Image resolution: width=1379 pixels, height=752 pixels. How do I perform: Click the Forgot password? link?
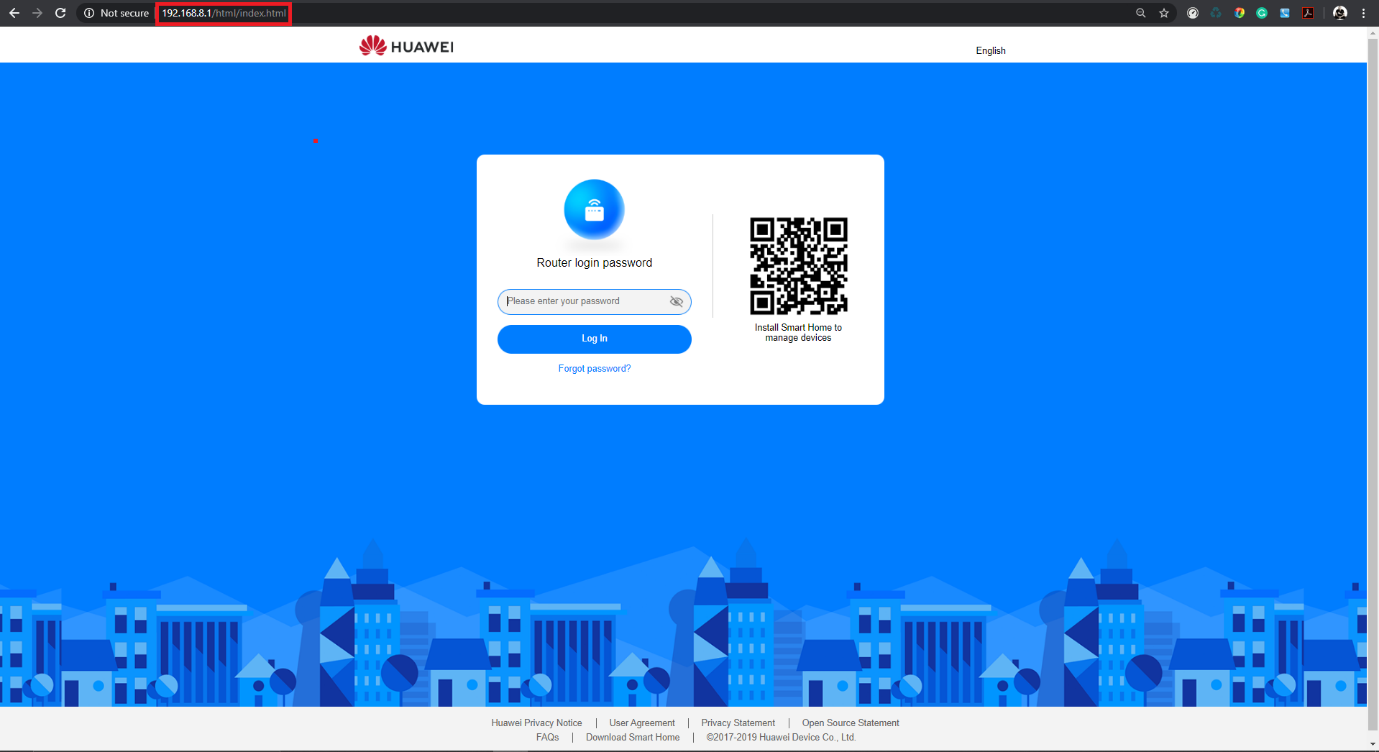(x=594, y=369)
